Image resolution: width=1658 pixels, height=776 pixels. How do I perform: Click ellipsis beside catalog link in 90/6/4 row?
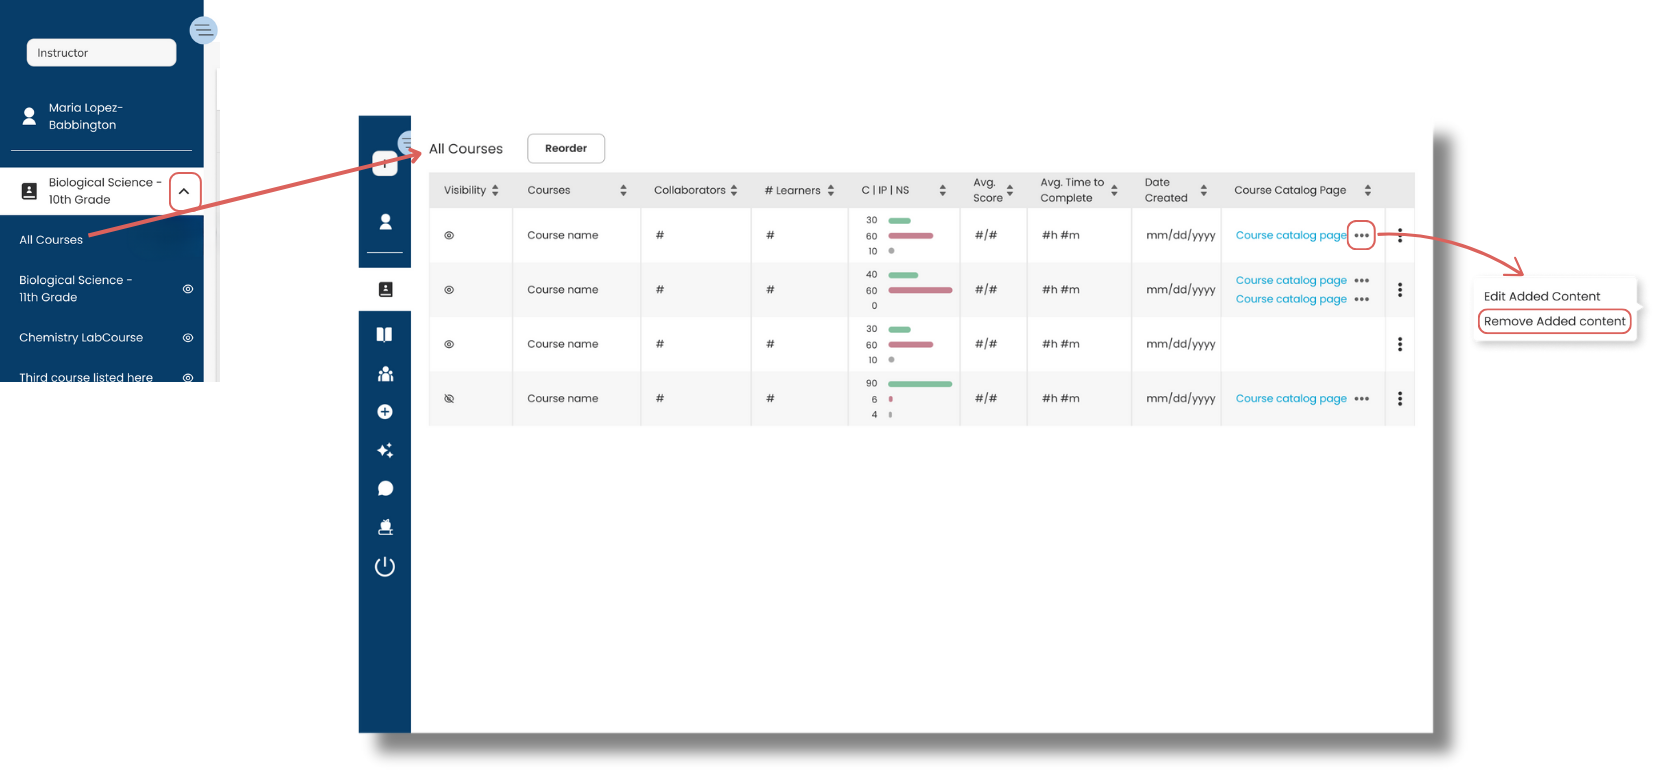(x=1362, y=399)
